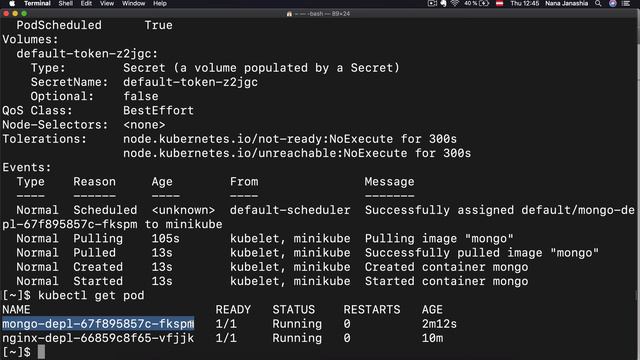
Task: Click the Thu 12:45 clock
Action: (524, 3)
